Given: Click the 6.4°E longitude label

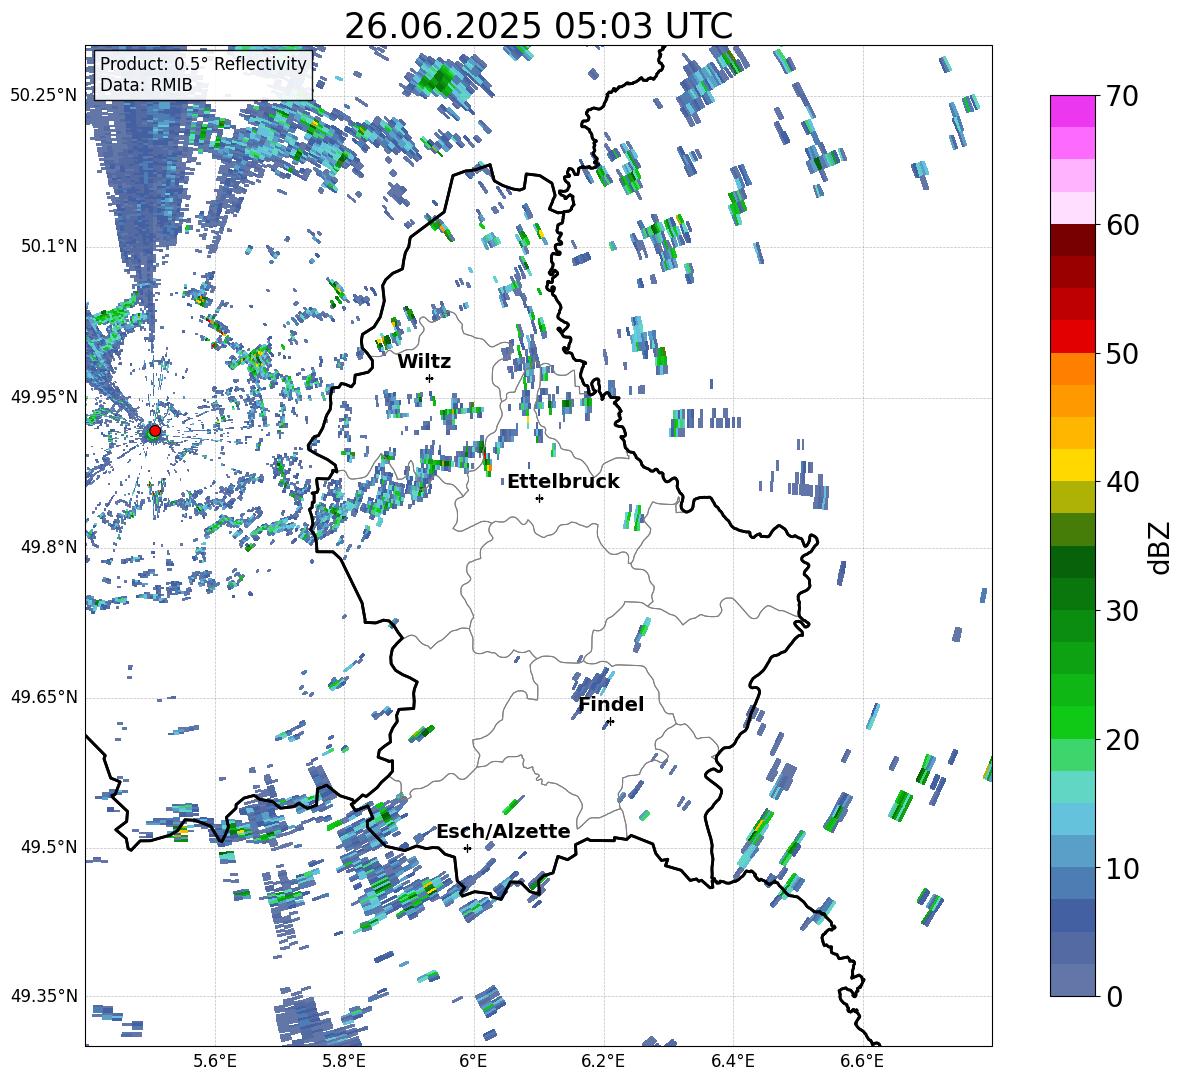Looking at the screenshot, I should pyautogui.click(x=732, y=1062).
